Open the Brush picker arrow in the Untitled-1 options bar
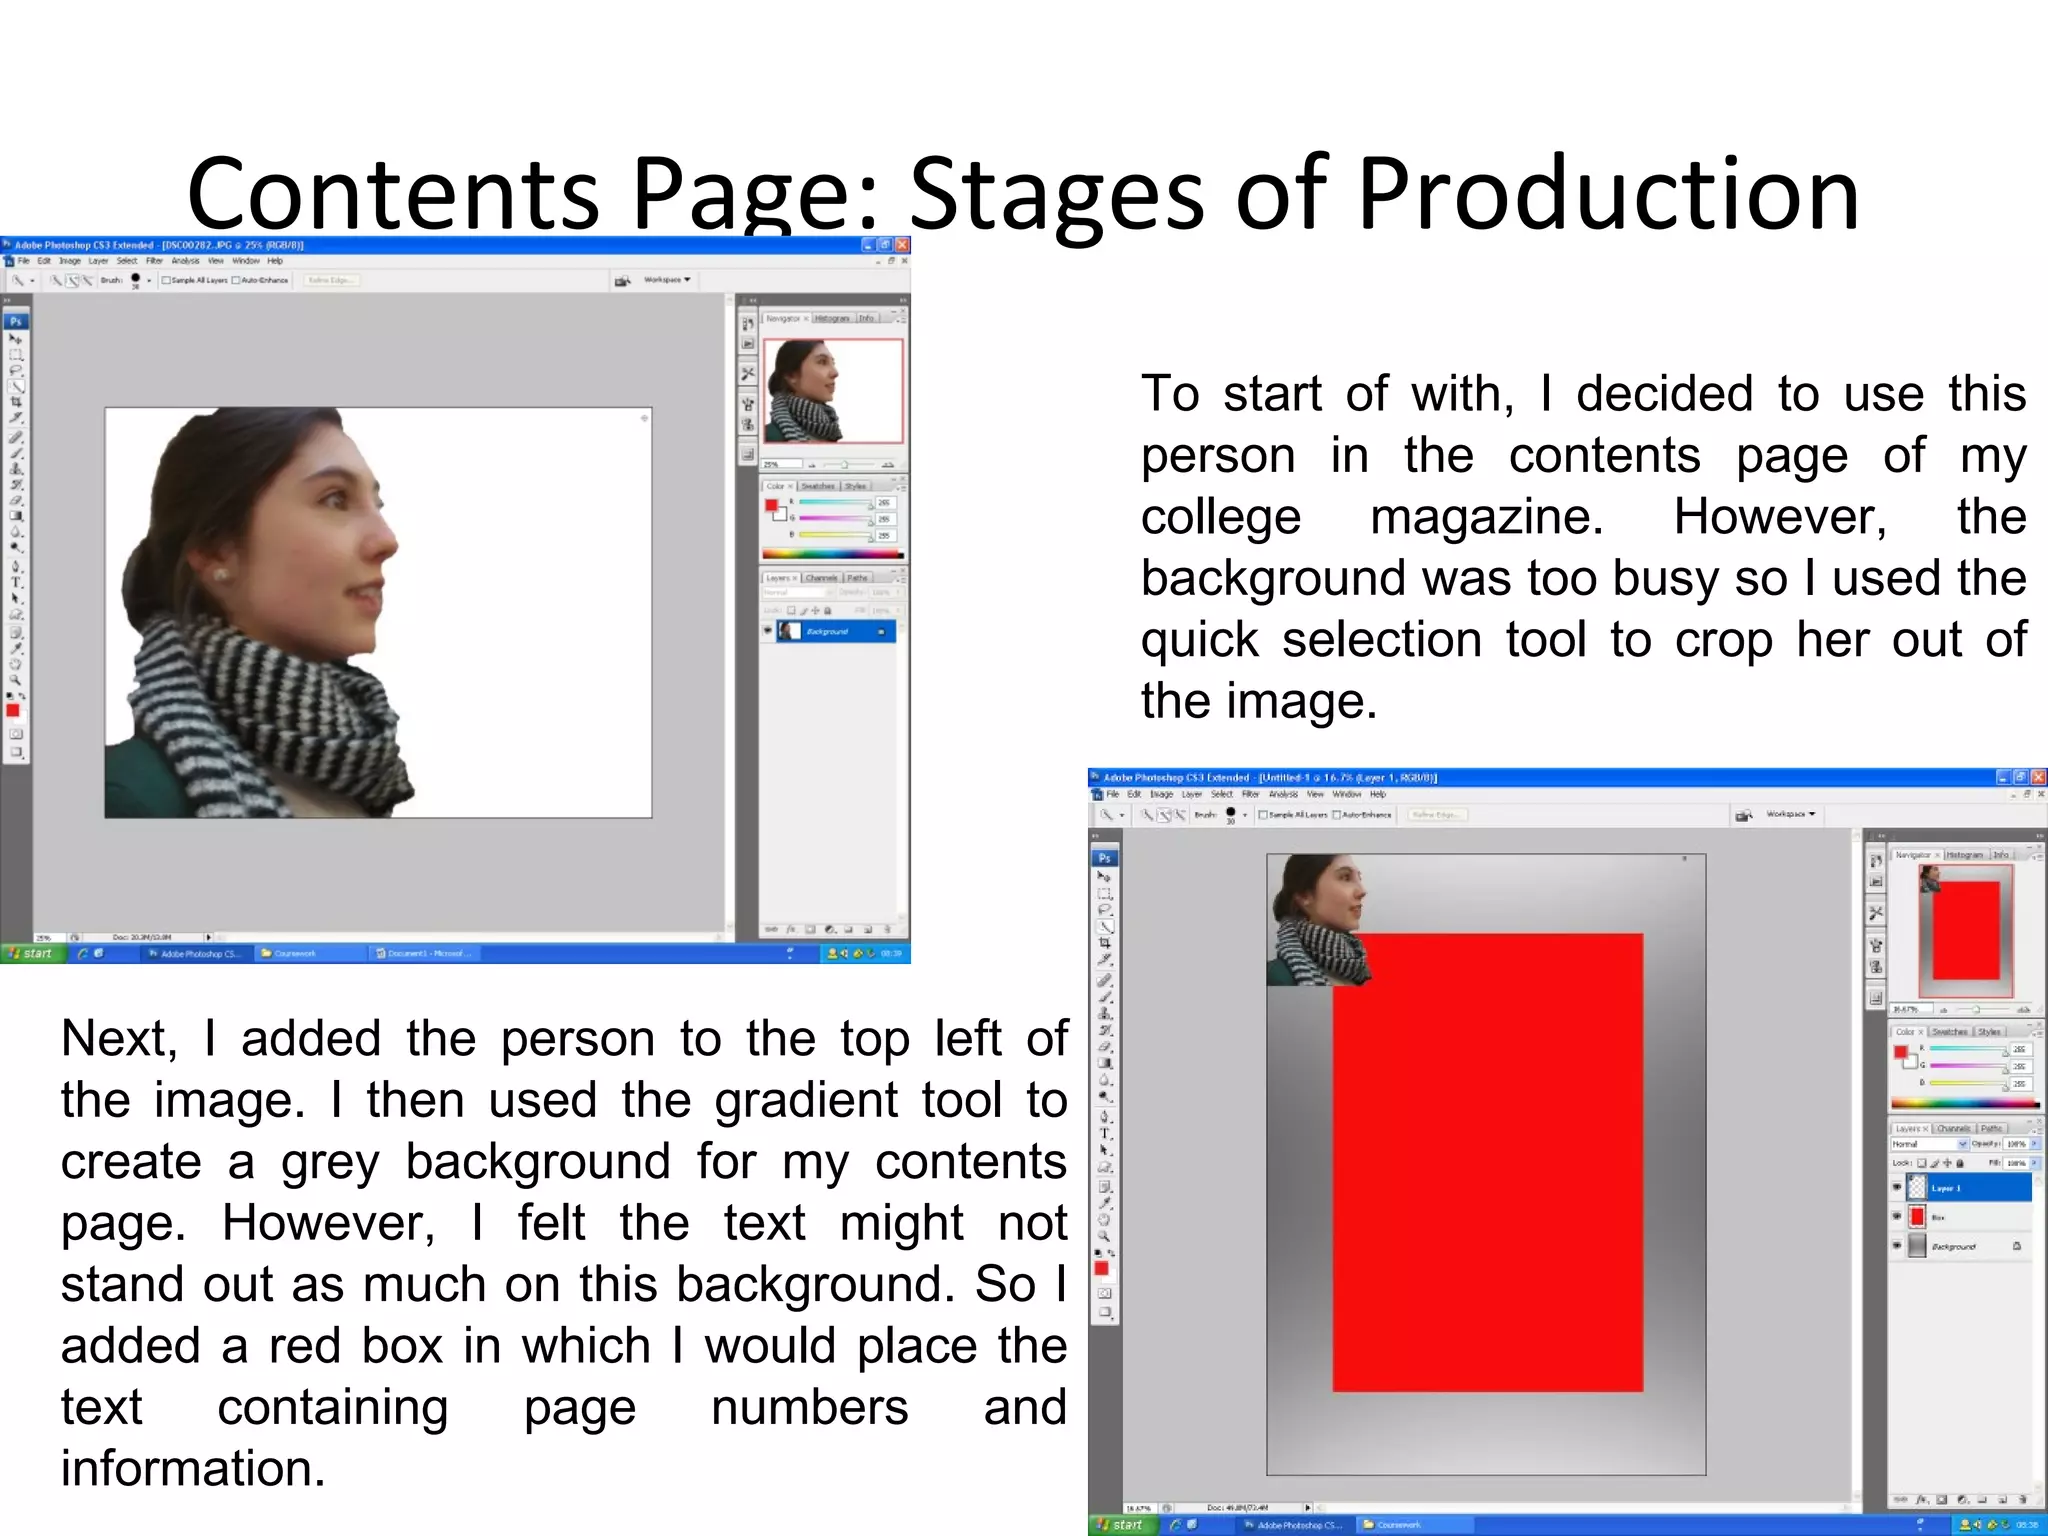This screenshot has height=1536, width=2048. coord(1245,815)
